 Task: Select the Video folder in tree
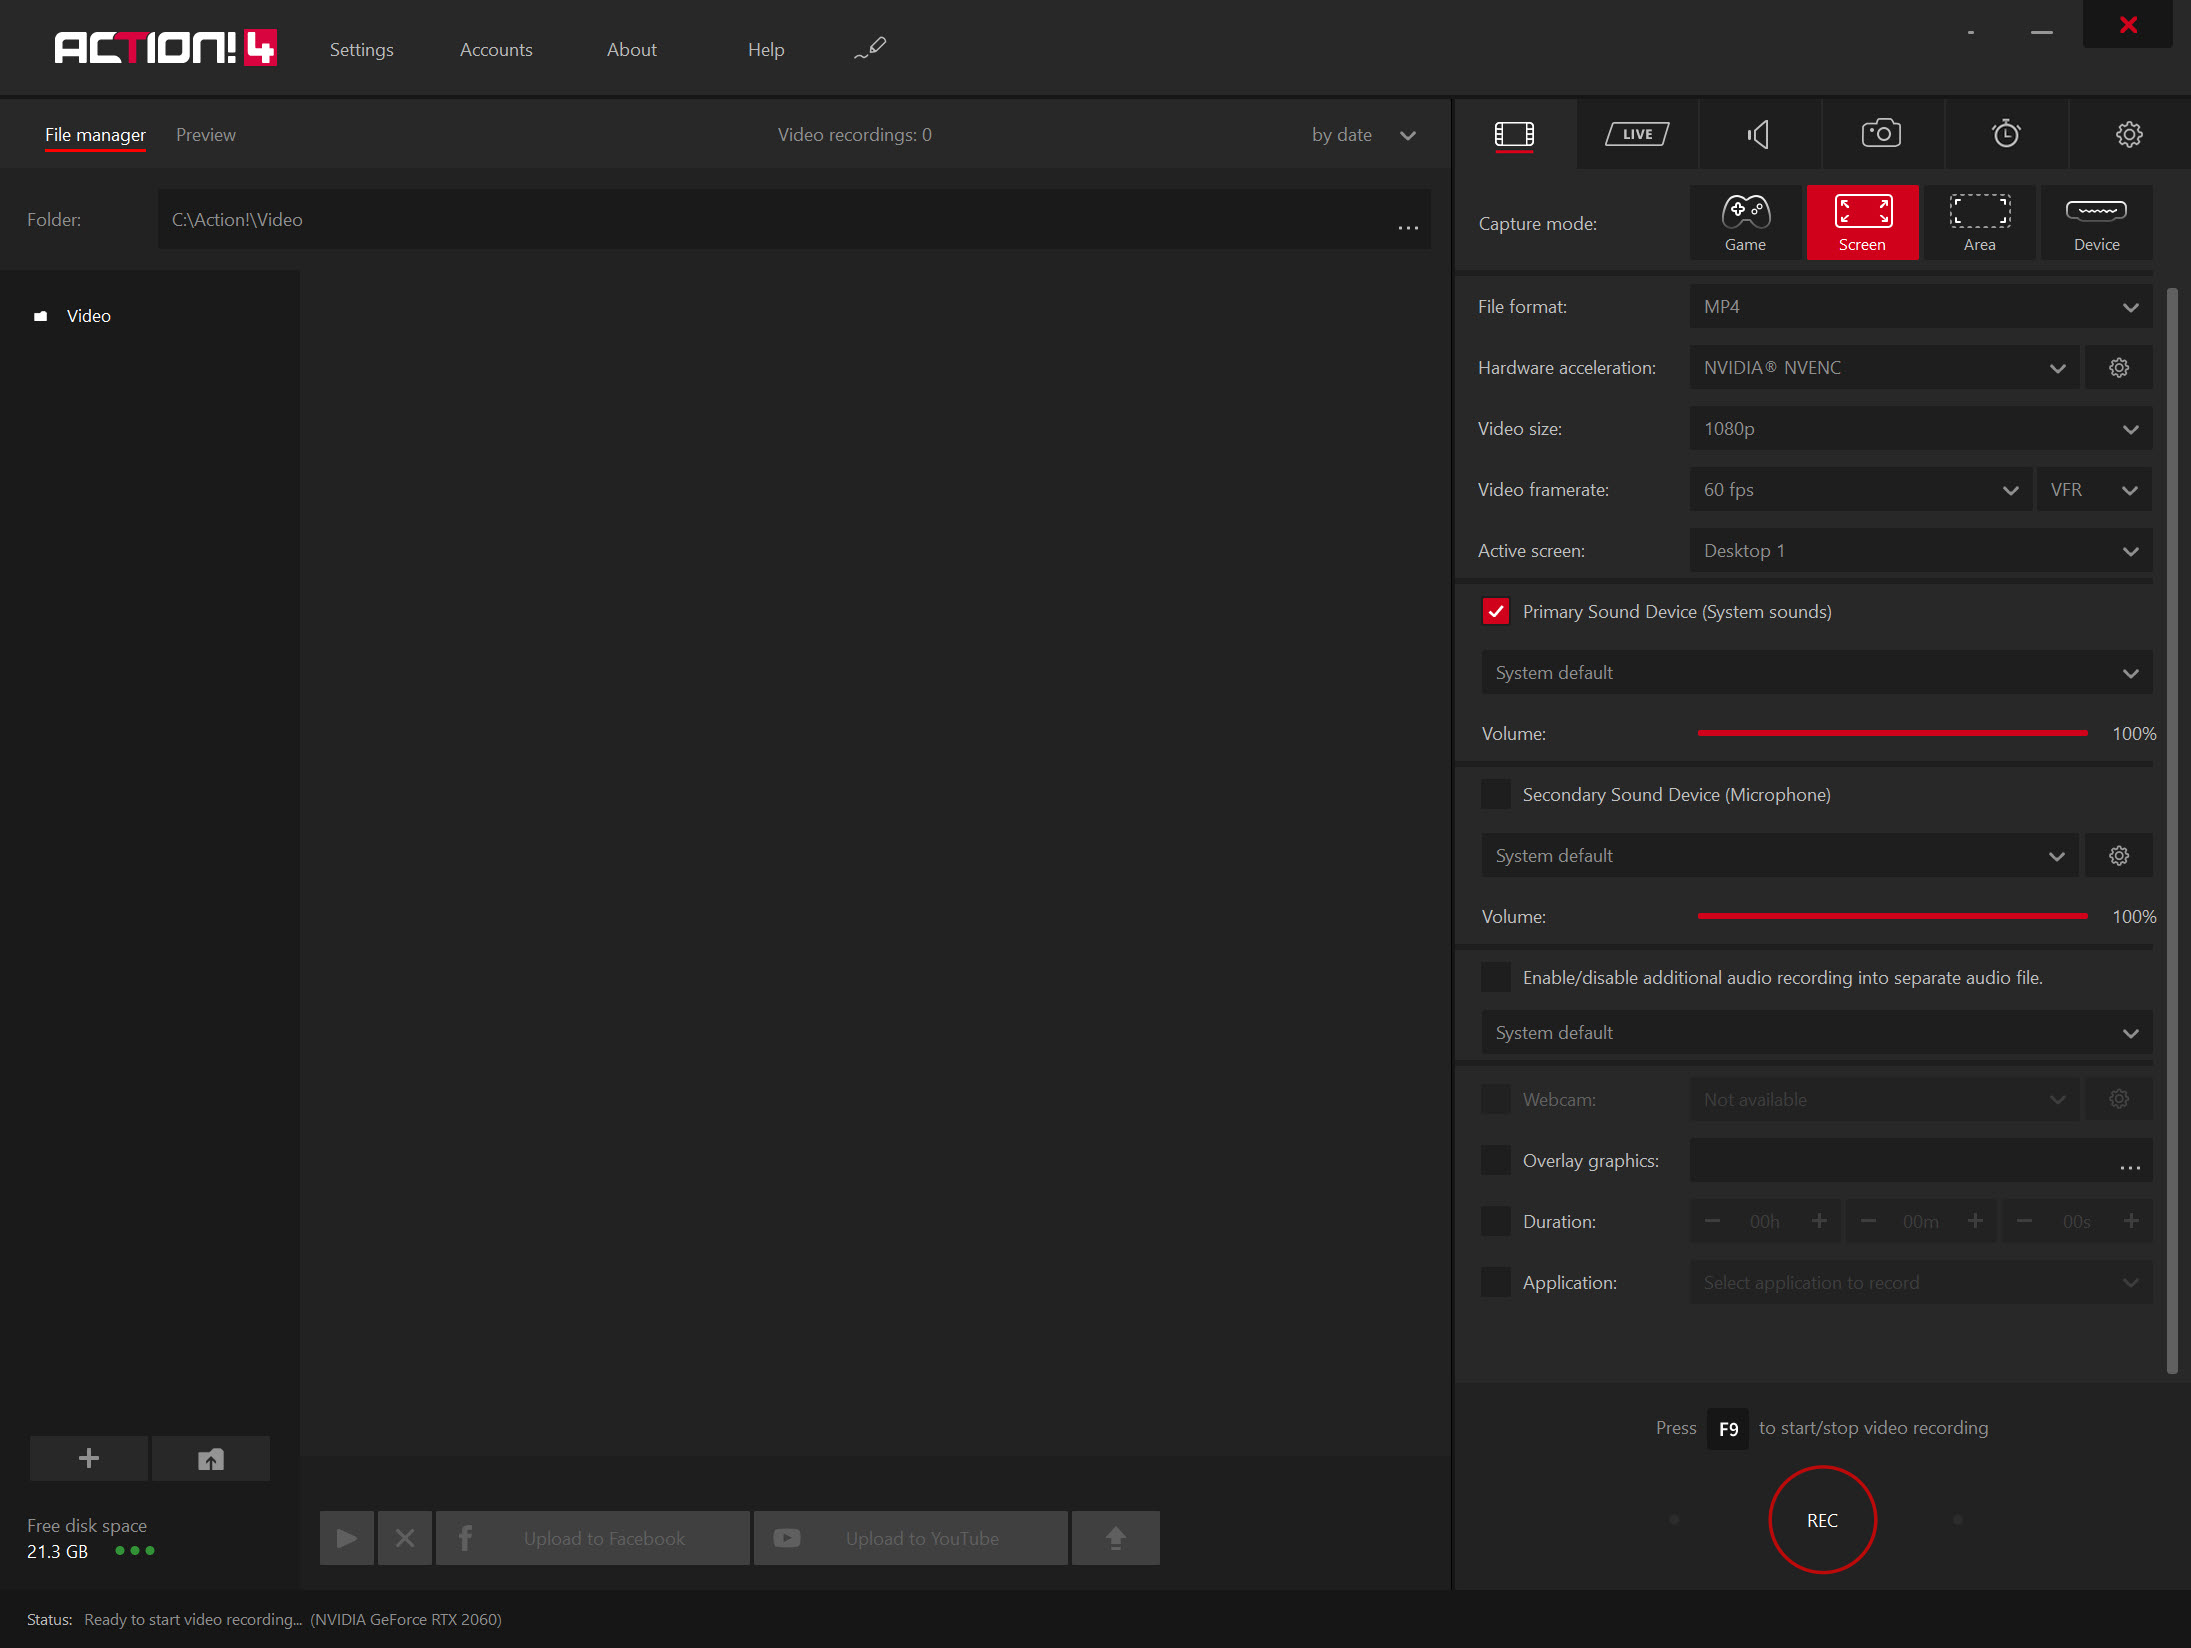(x=88, y=316)
